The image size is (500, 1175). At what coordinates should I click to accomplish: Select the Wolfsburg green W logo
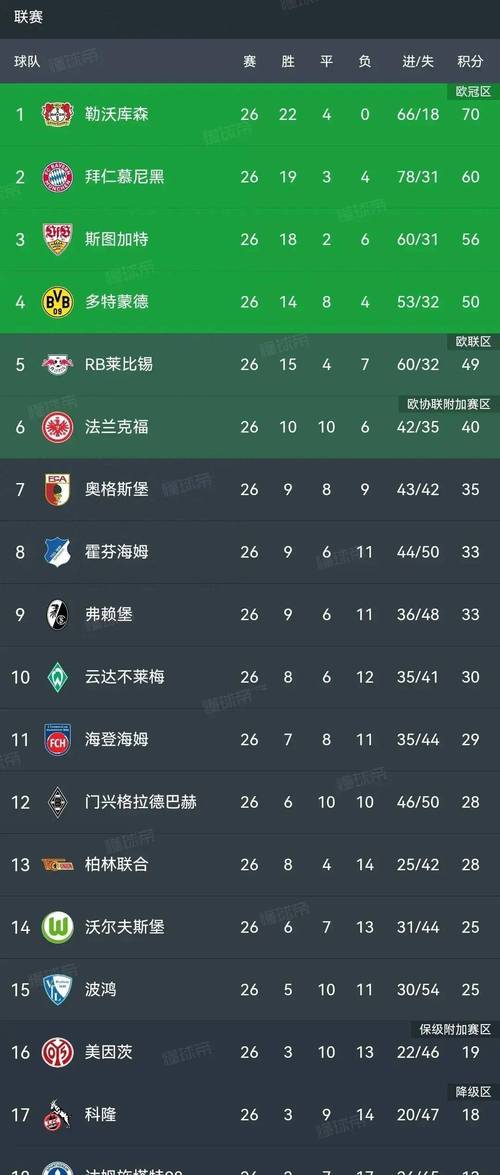point(57,927)
